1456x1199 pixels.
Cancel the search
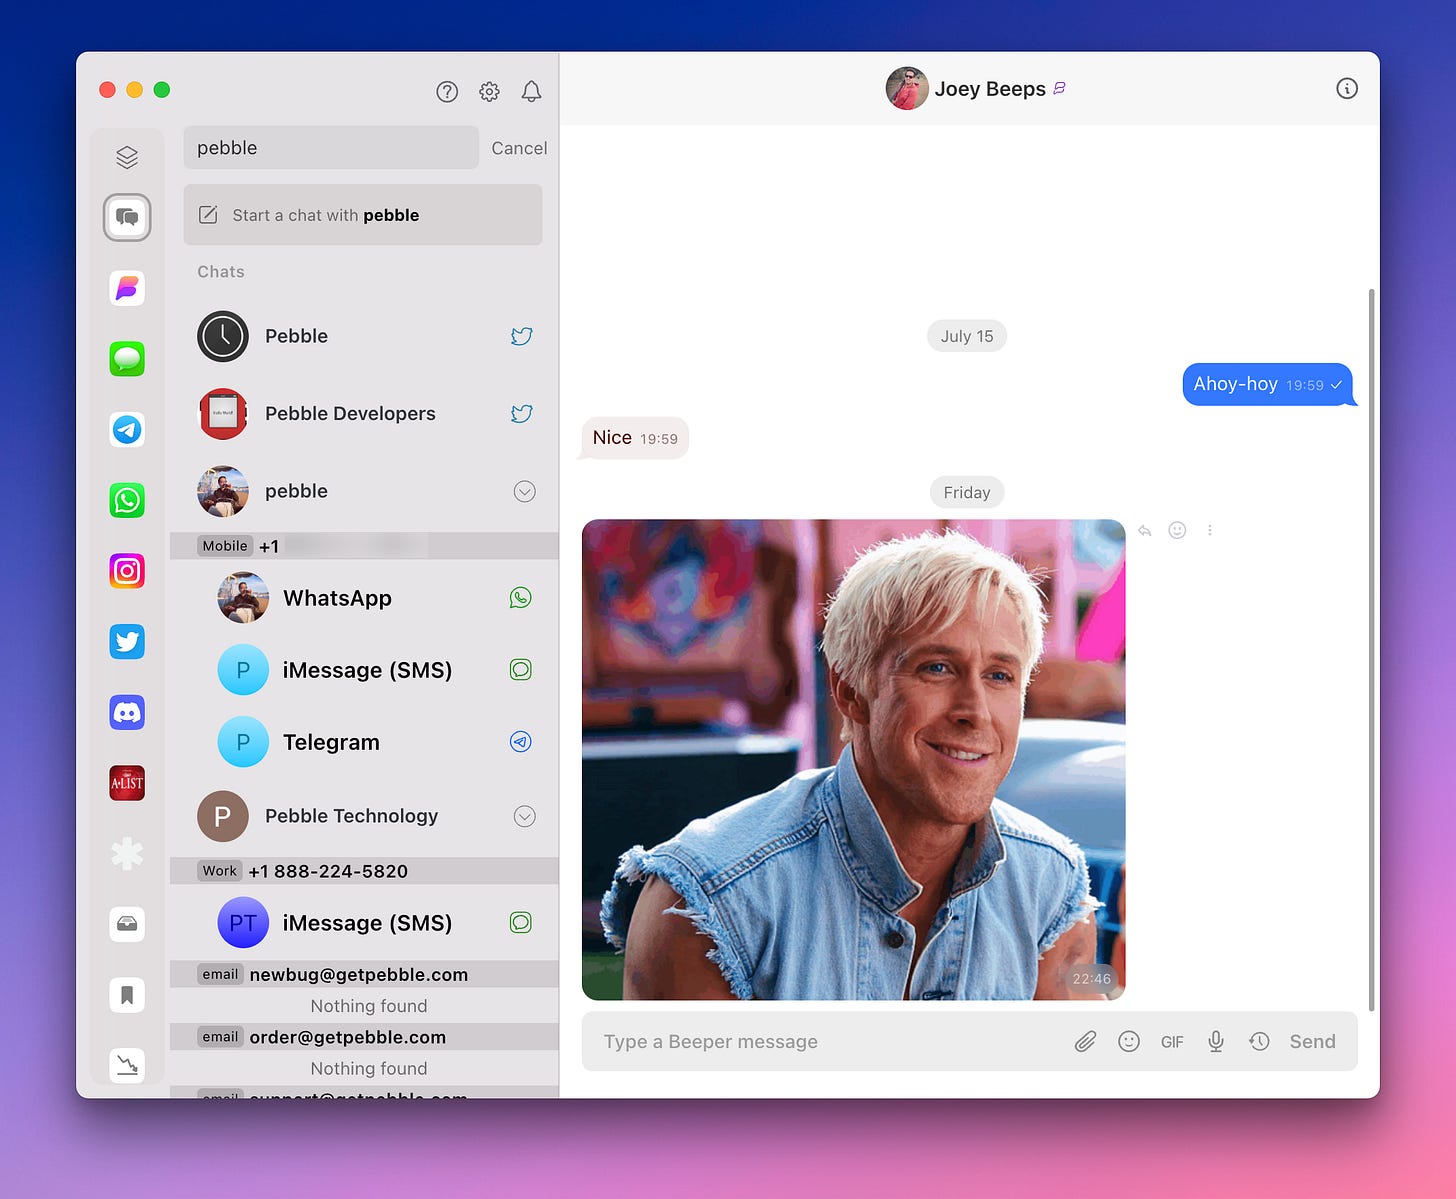click(519, 148)
